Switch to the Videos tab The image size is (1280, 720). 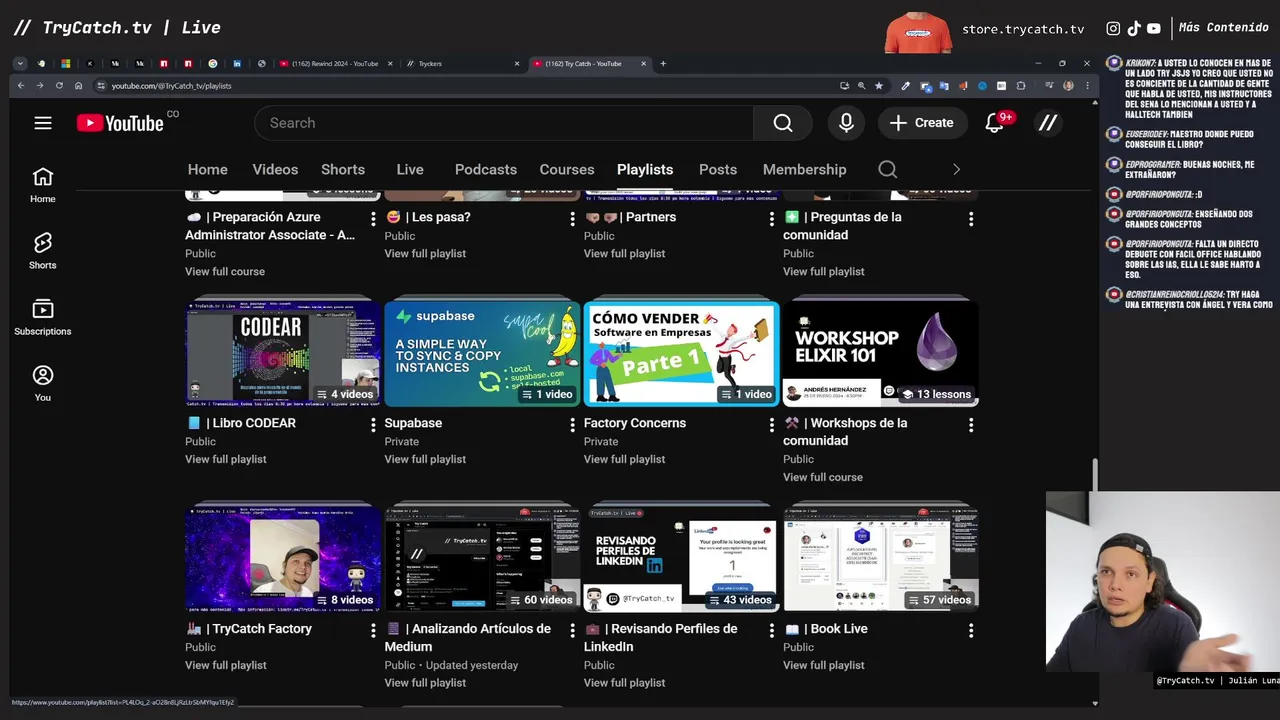275,169
